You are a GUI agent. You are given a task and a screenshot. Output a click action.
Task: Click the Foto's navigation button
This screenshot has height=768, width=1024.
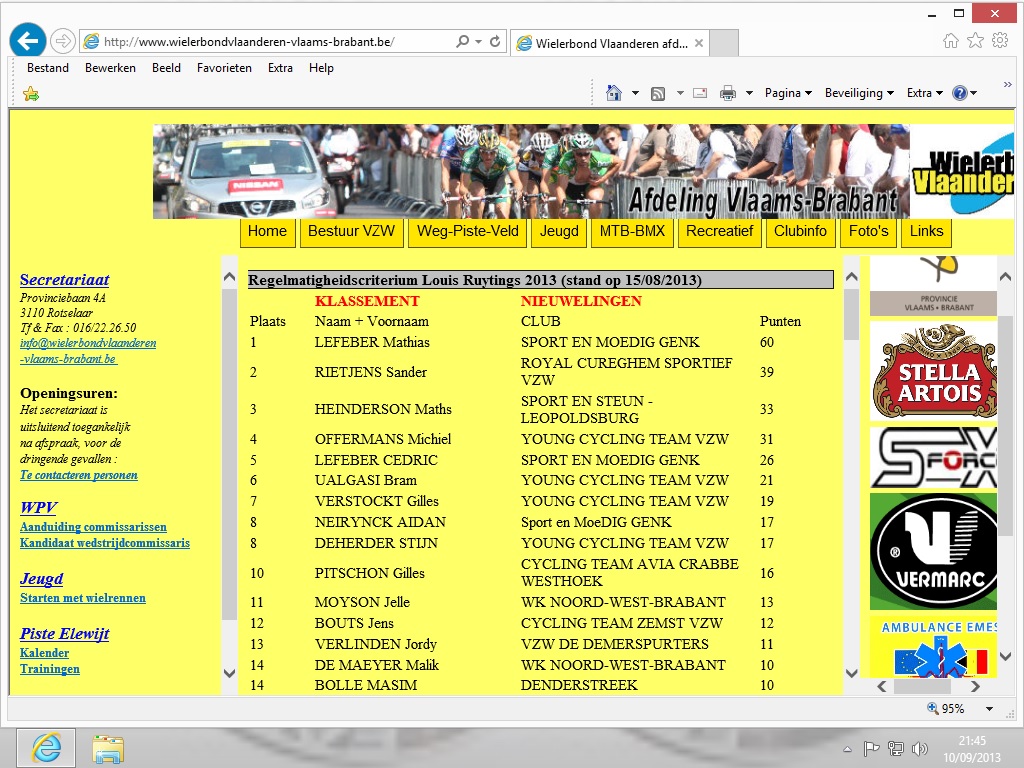(869, 232)
